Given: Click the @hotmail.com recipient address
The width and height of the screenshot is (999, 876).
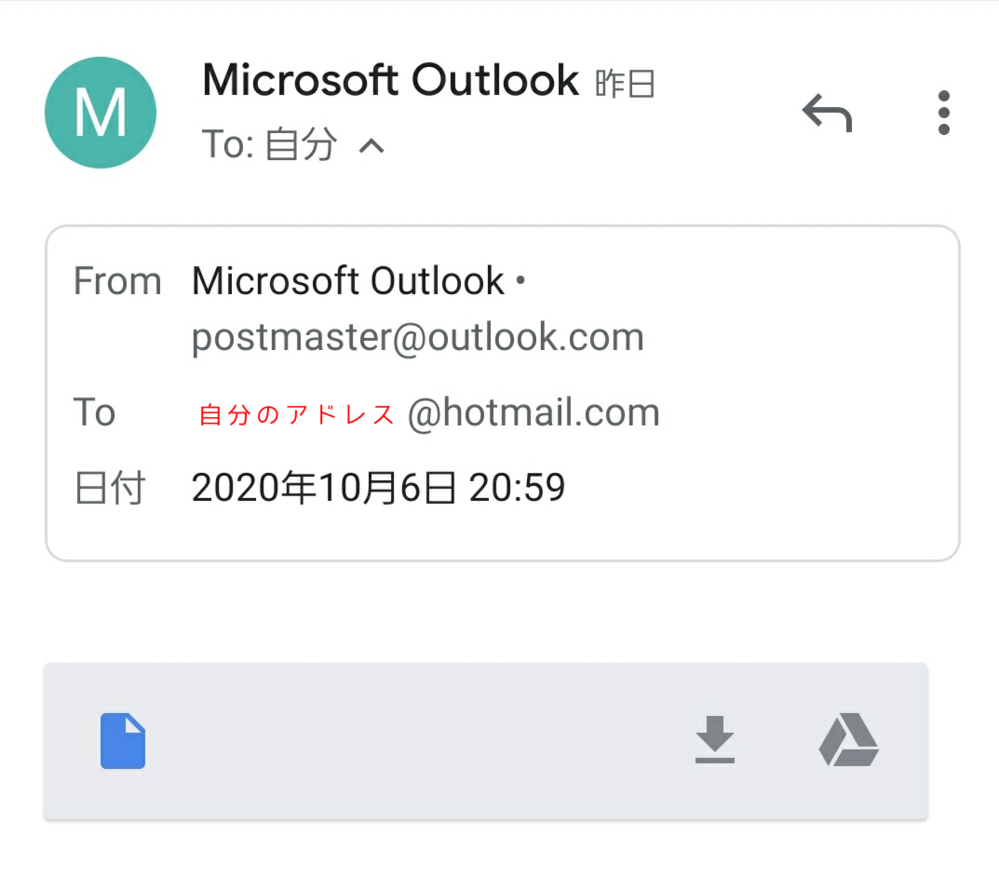Looking at the screenshot, I should pos(533,412).
